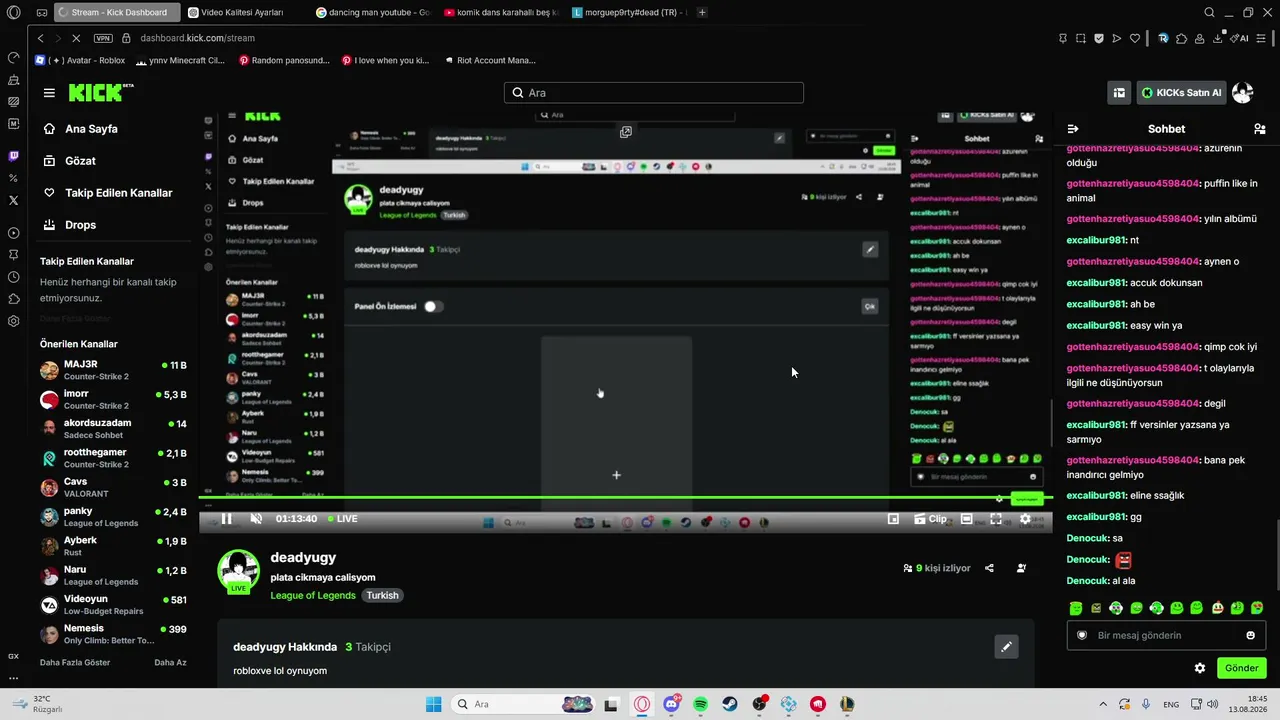Open recommended channel Cavs
The image size is (1280, 720).
coord(113,488)
